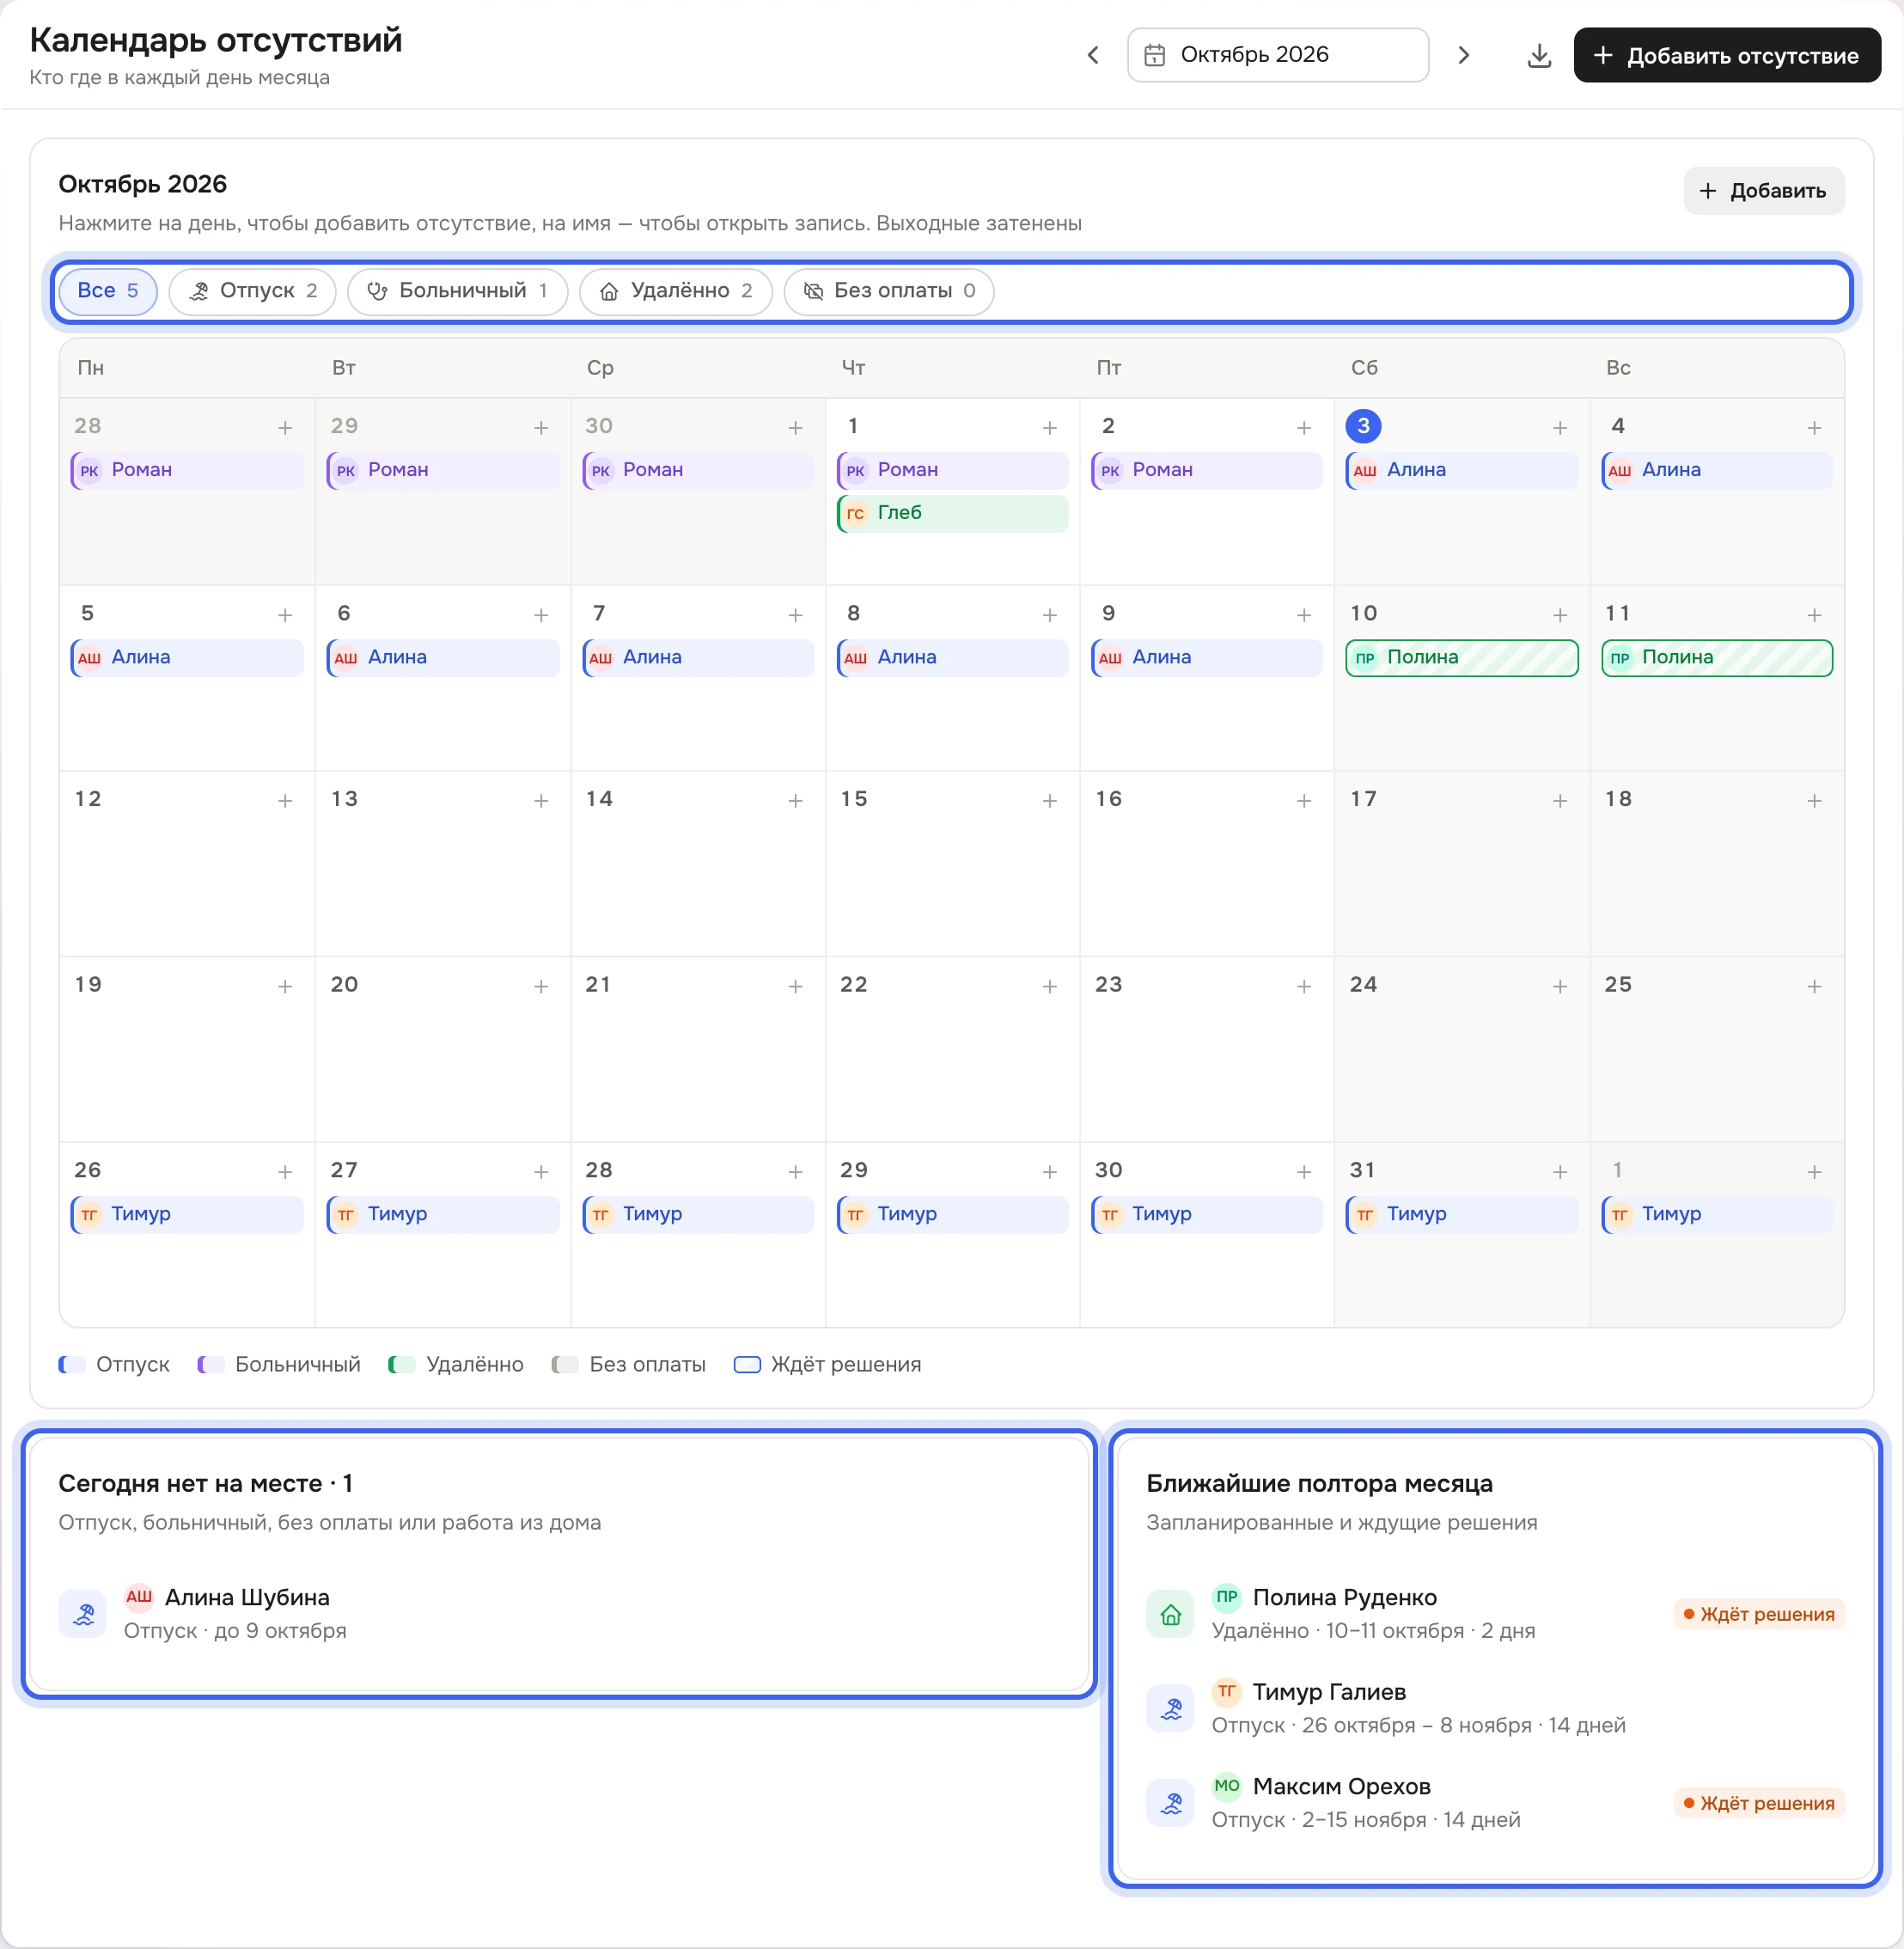
Task: Download the absence calendar export
Action: pos(1539,55)
